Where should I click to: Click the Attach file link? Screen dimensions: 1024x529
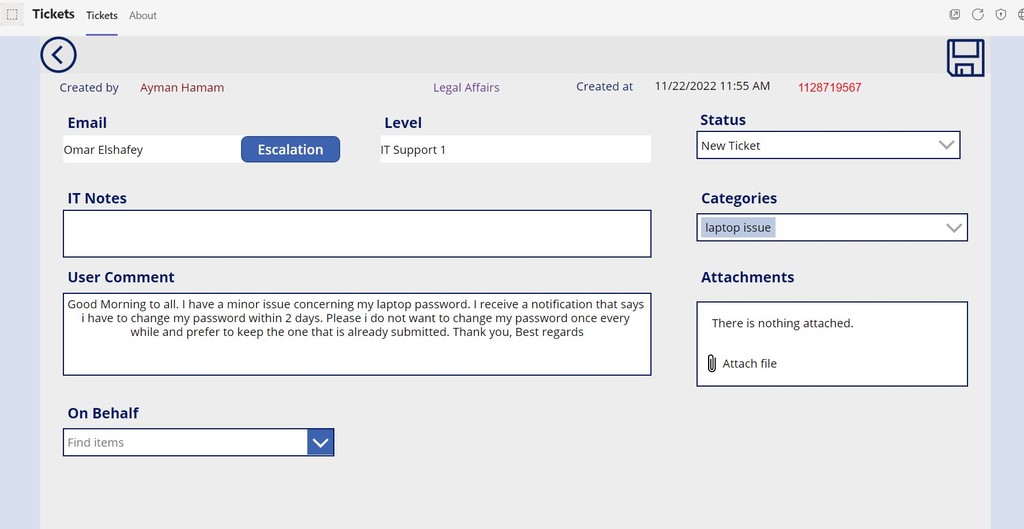coord(749,364)
